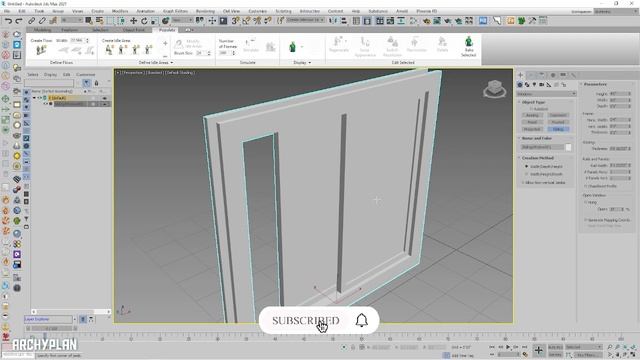Image resolution: width=640 pixels, height=360 pixels.
Task: Click the Projected window type button
Action: click(532, 129)
